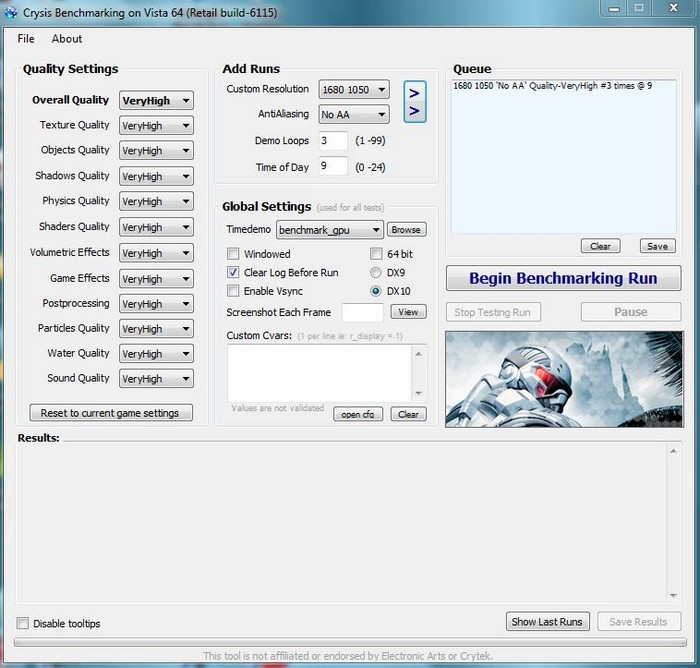Expand the Water Quality dropdown
The width and height of the screenshot is (700, 668).
point(156,354)
